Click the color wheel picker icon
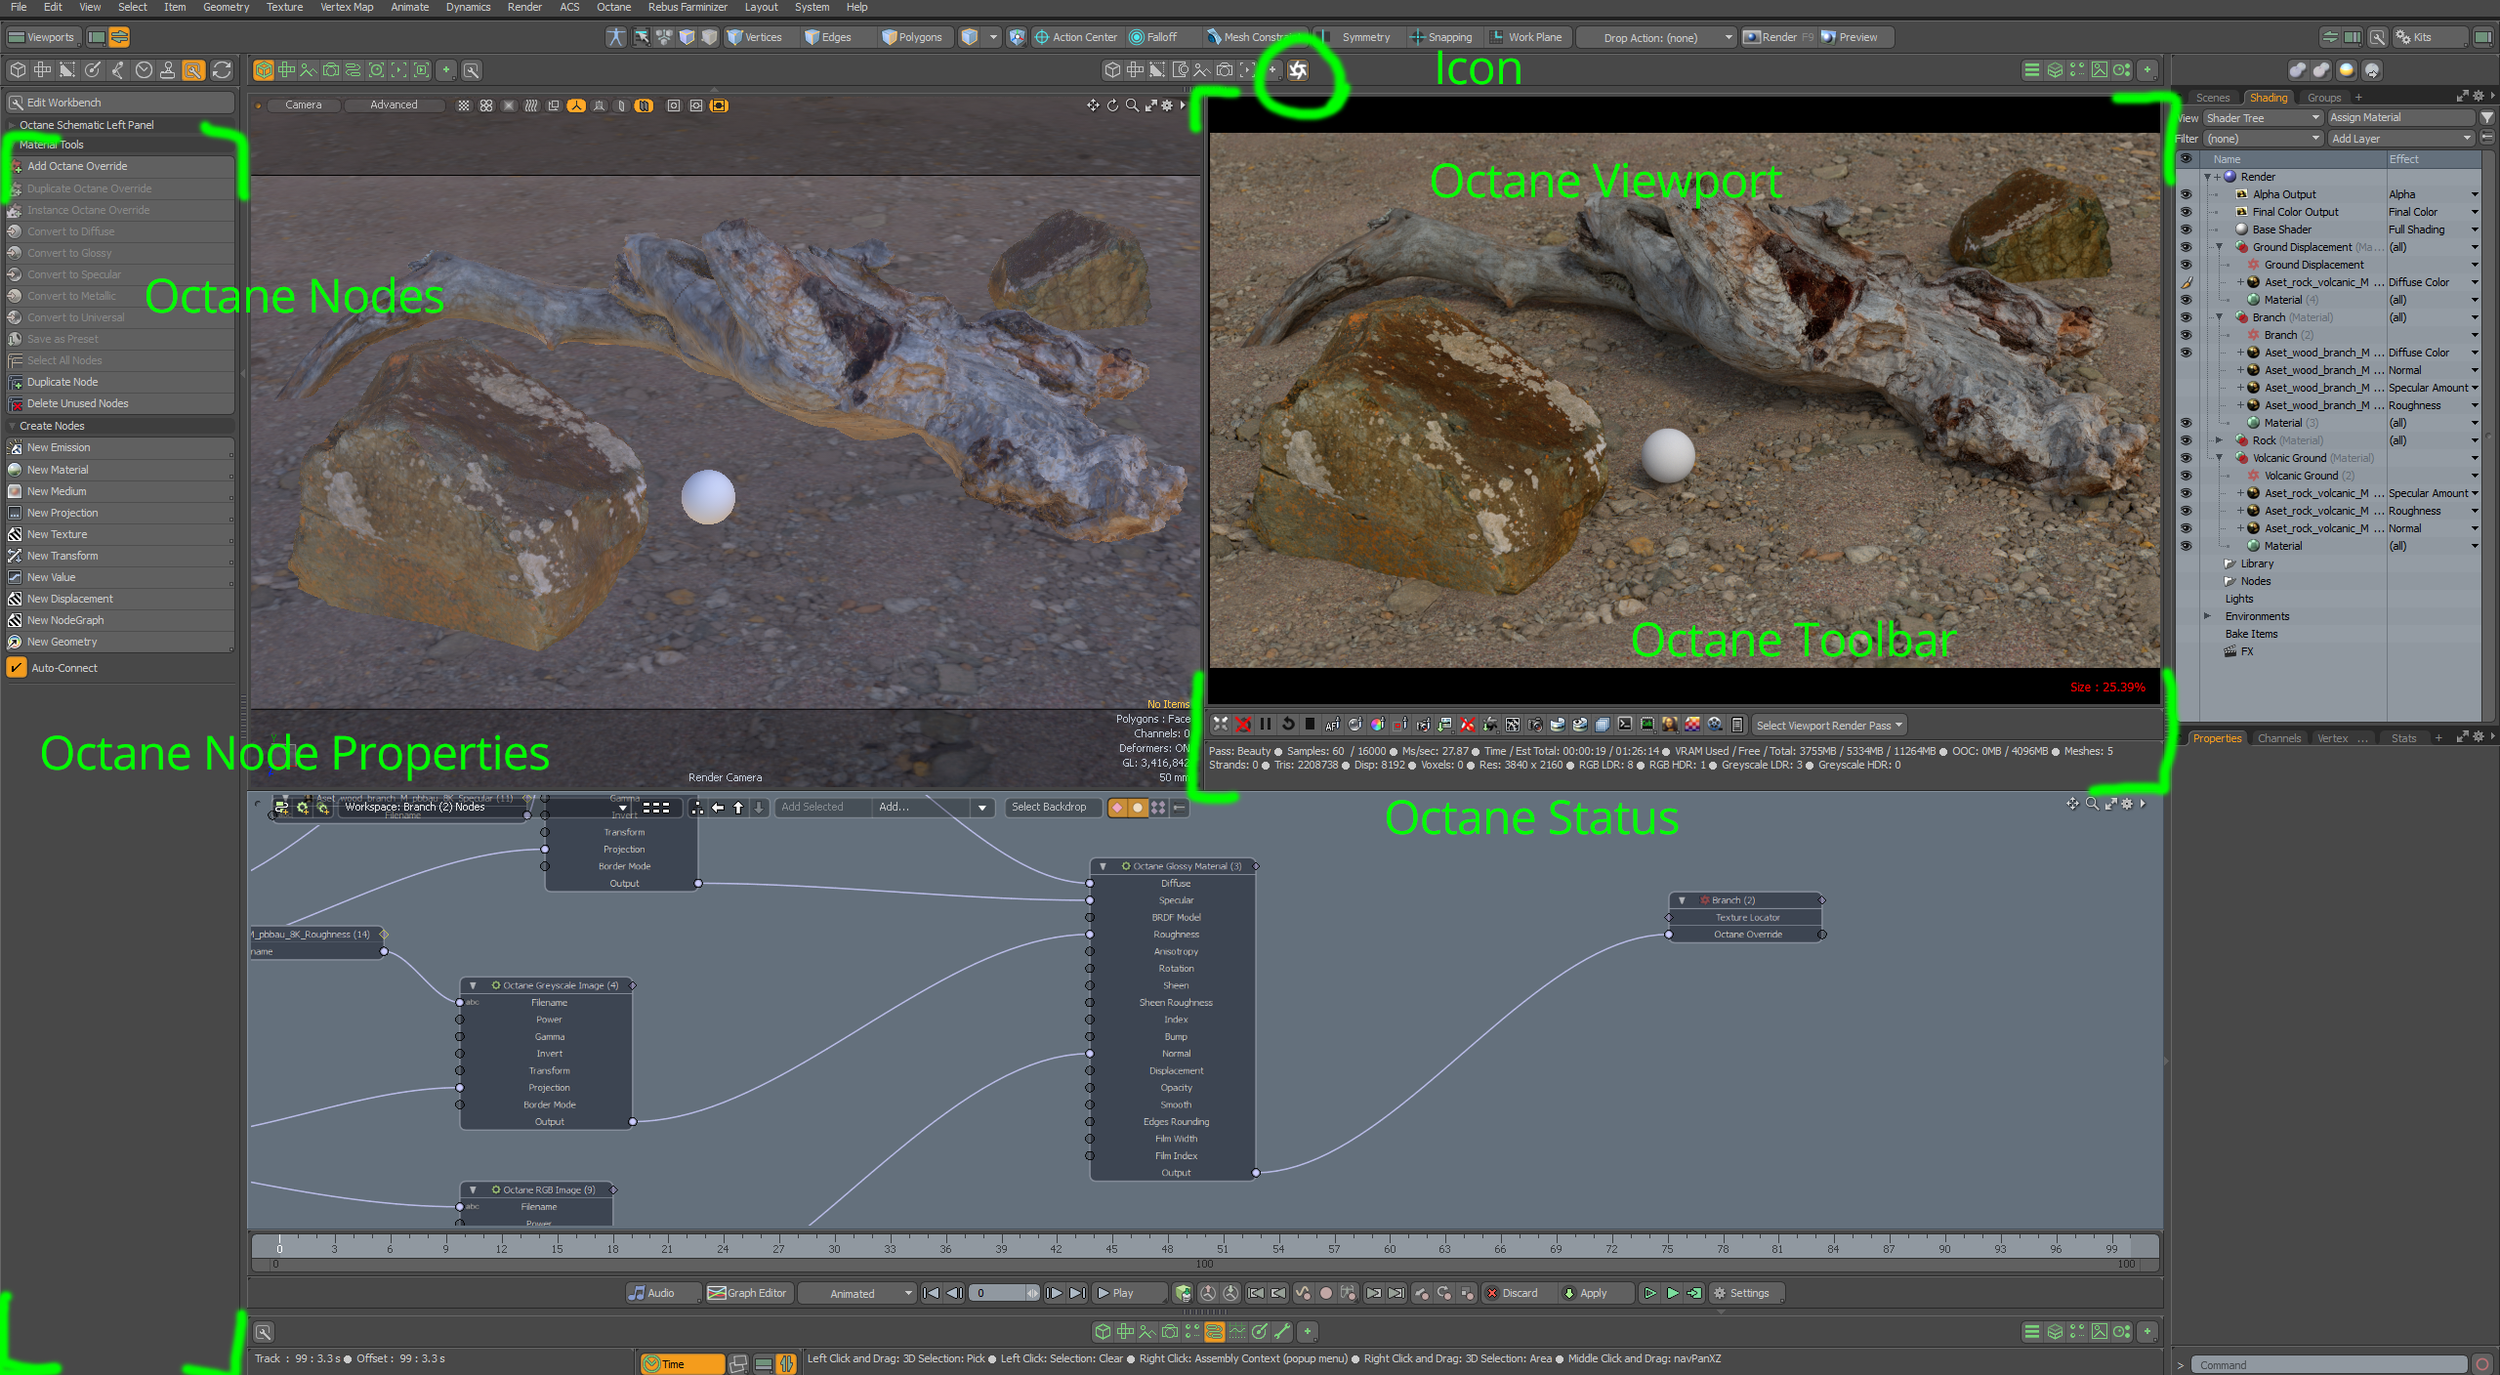This screenshot has width=2500, height=1375. tap(1378, 724)
